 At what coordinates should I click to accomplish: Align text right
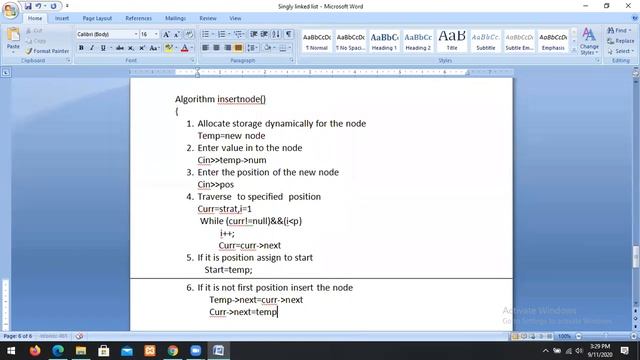point(227,48)
